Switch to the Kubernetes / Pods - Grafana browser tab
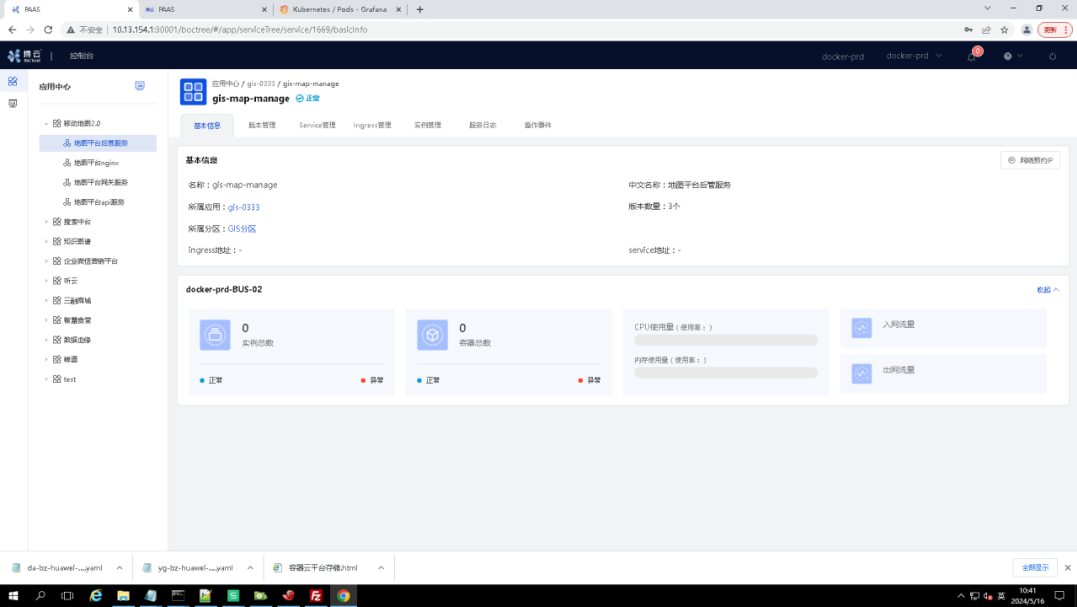Image resolution: width=1077 pixels, height=607 pixels. tap(340, 10)
